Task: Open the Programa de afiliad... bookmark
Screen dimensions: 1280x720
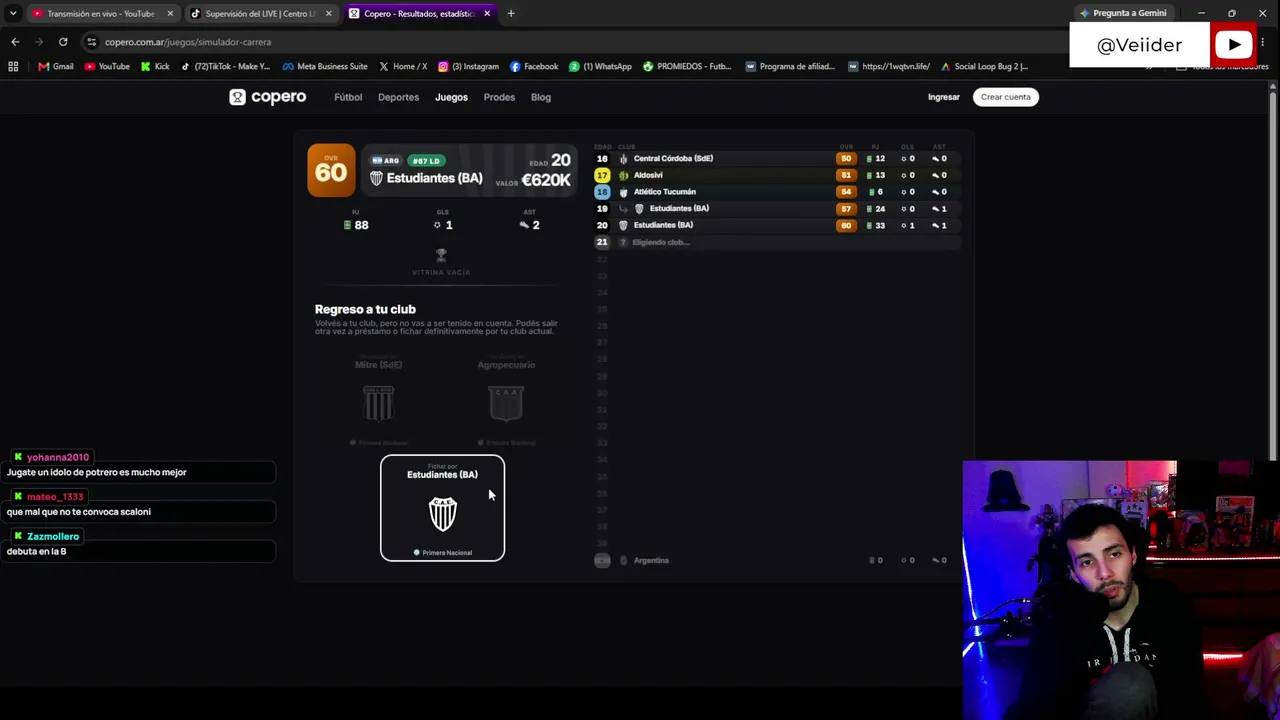Action: (x=790, y=66)
